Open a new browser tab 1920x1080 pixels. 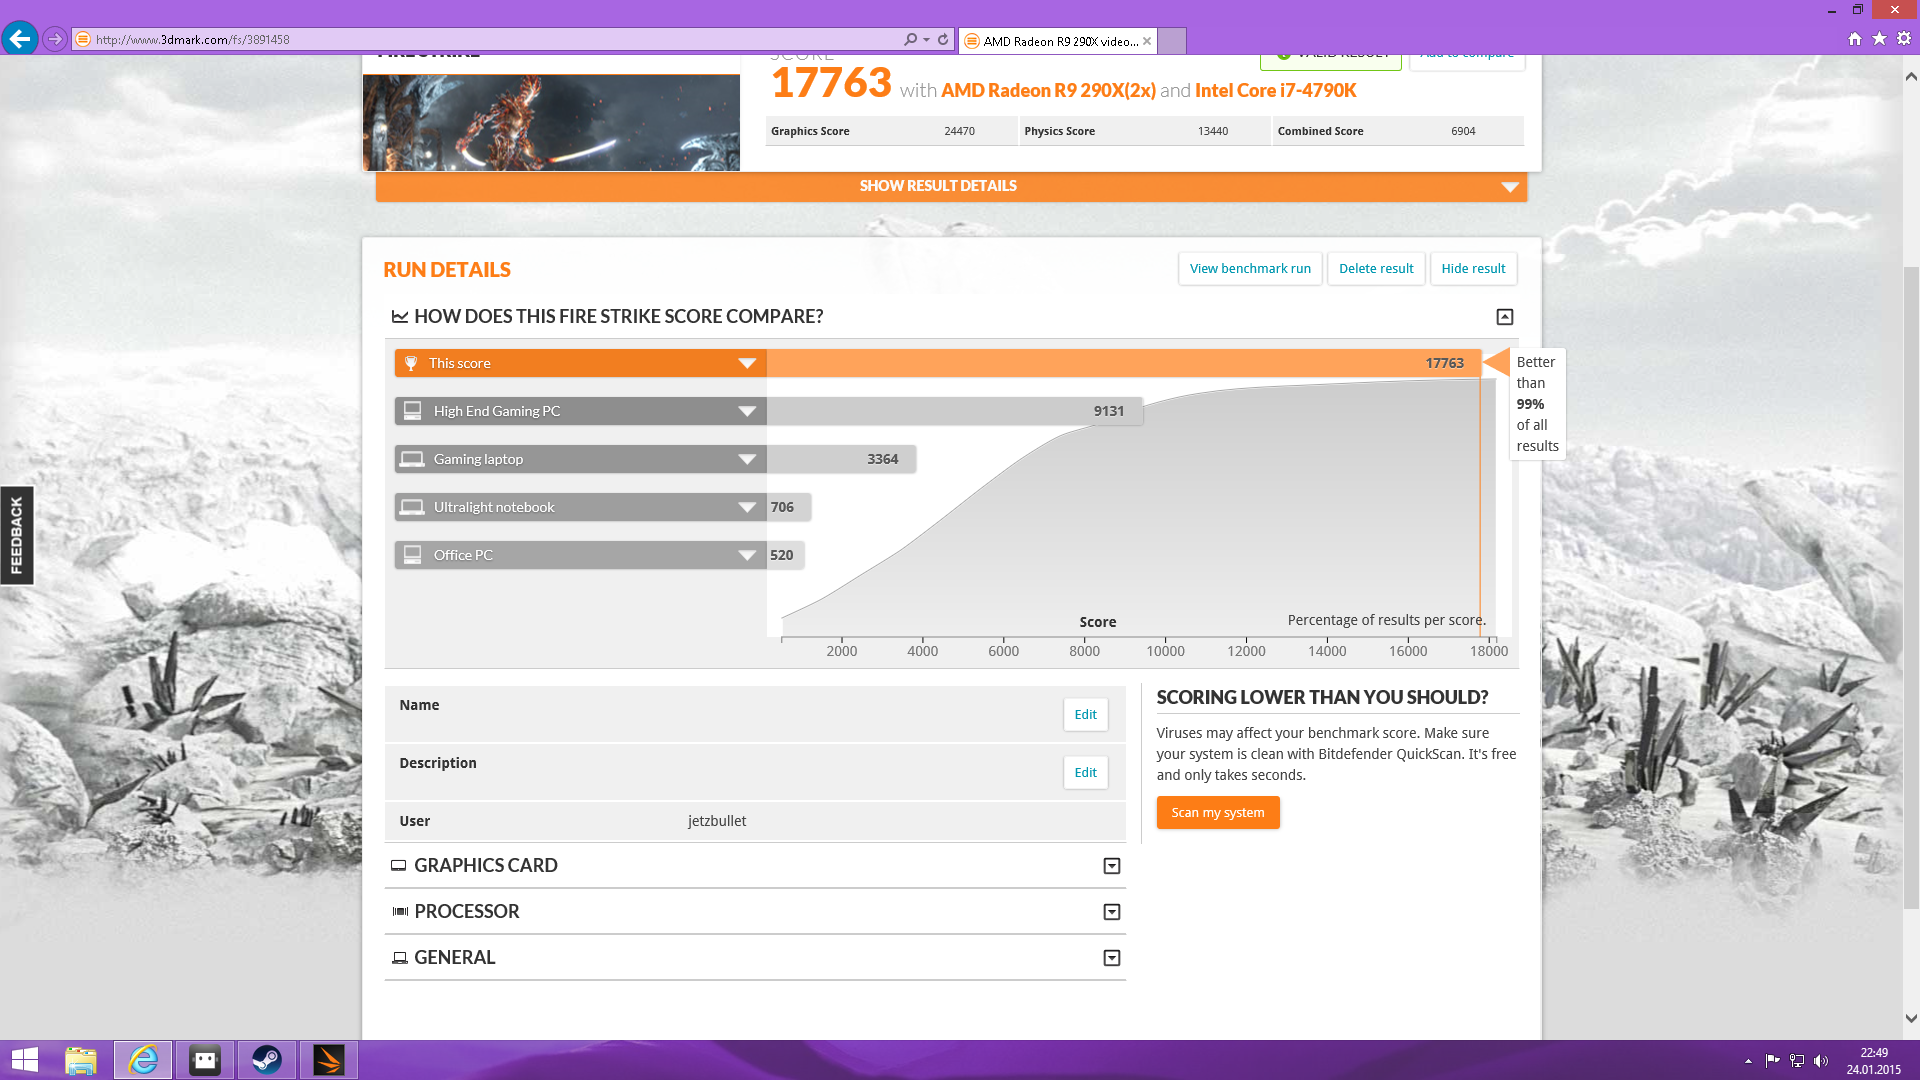tap(1172, 41)
